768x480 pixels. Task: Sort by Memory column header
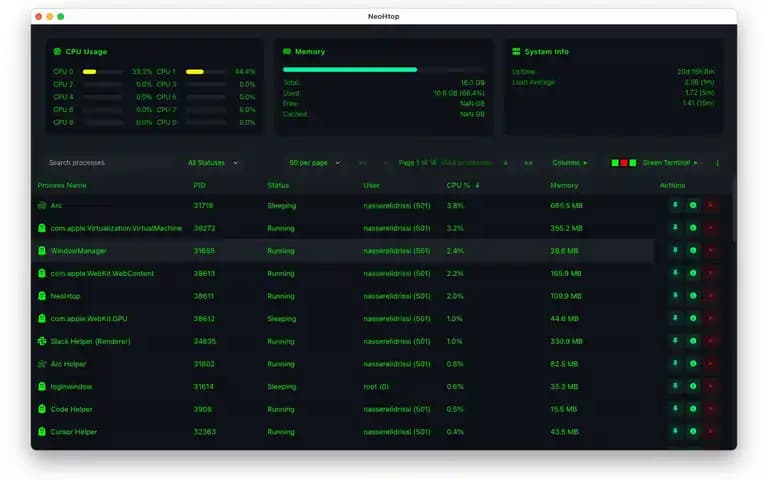564,185
